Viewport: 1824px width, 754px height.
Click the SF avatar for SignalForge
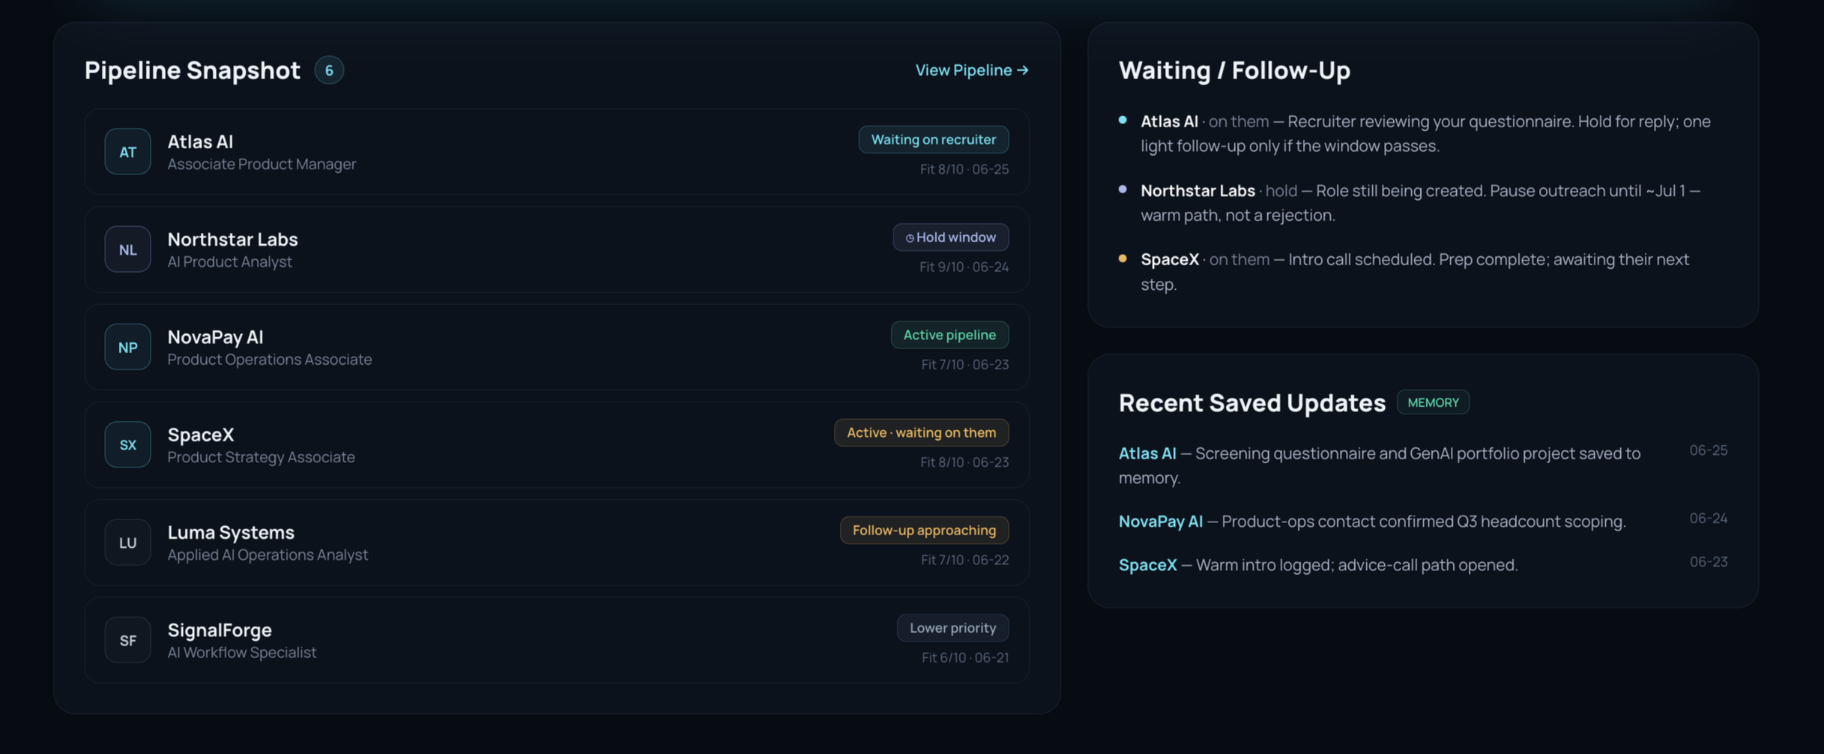tap(128, 640)
